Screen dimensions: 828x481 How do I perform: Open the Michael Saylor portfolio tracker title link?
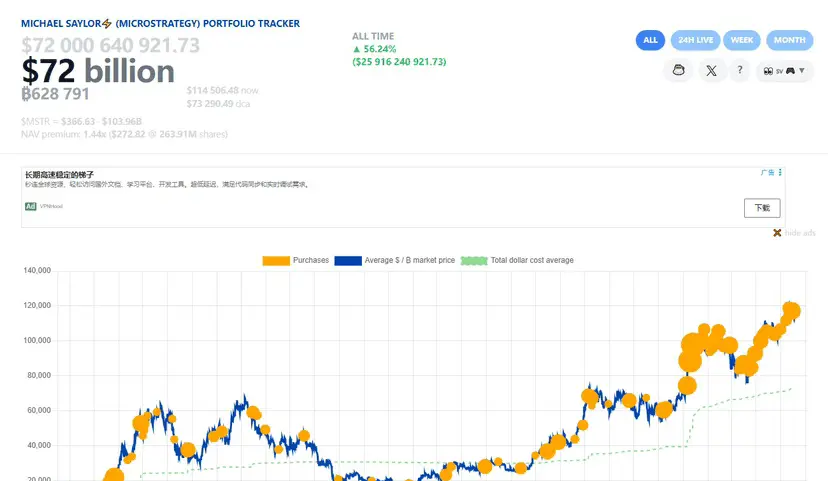(x=160, y=24)
